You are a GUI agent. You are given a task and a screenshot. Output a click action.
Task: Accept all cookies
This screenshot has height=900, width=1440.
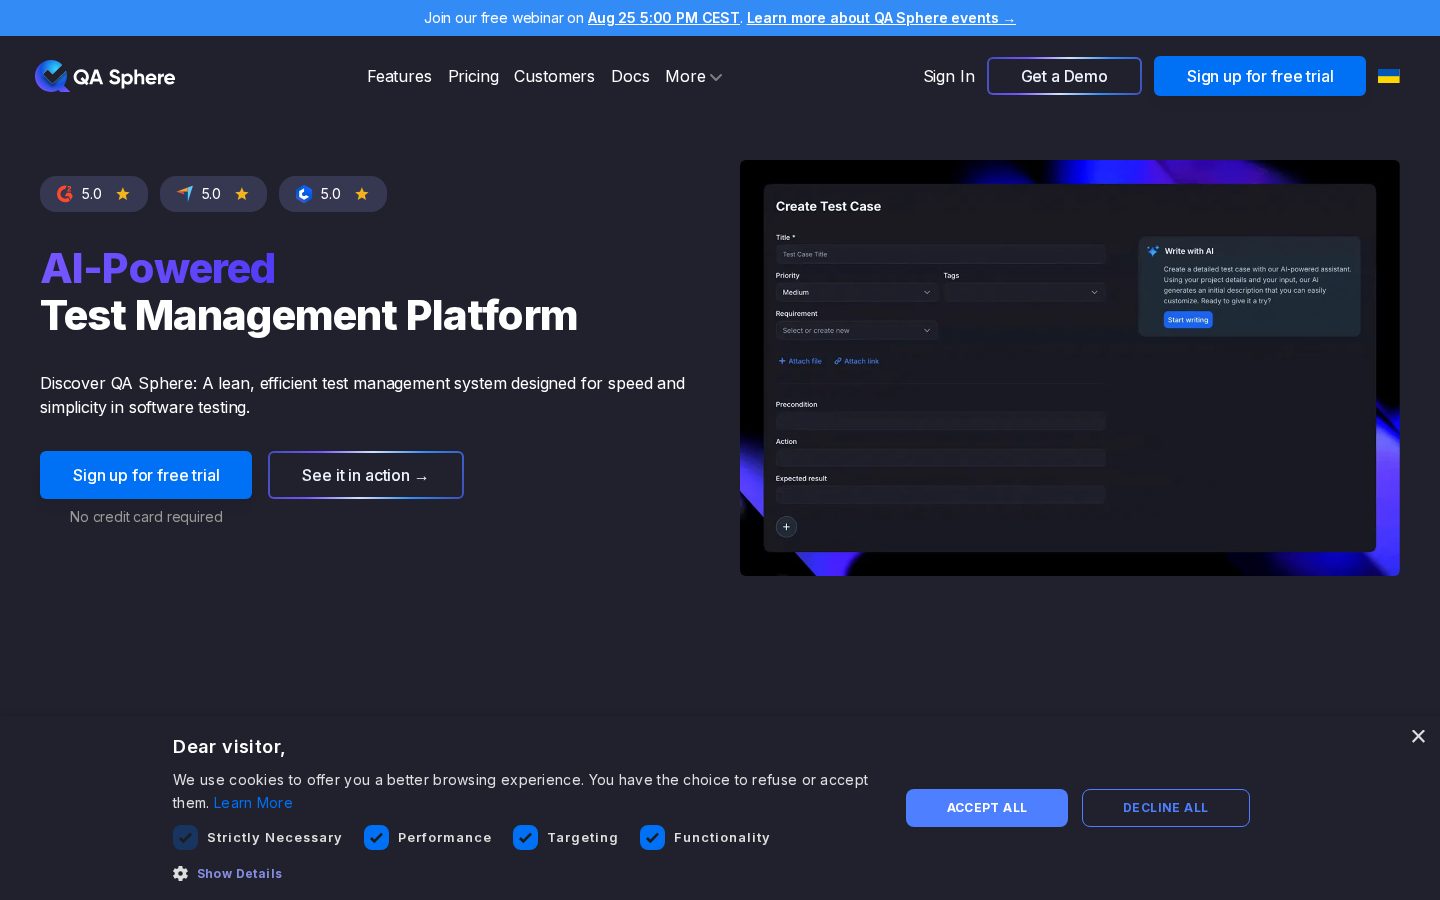click(x=987, y=808)
